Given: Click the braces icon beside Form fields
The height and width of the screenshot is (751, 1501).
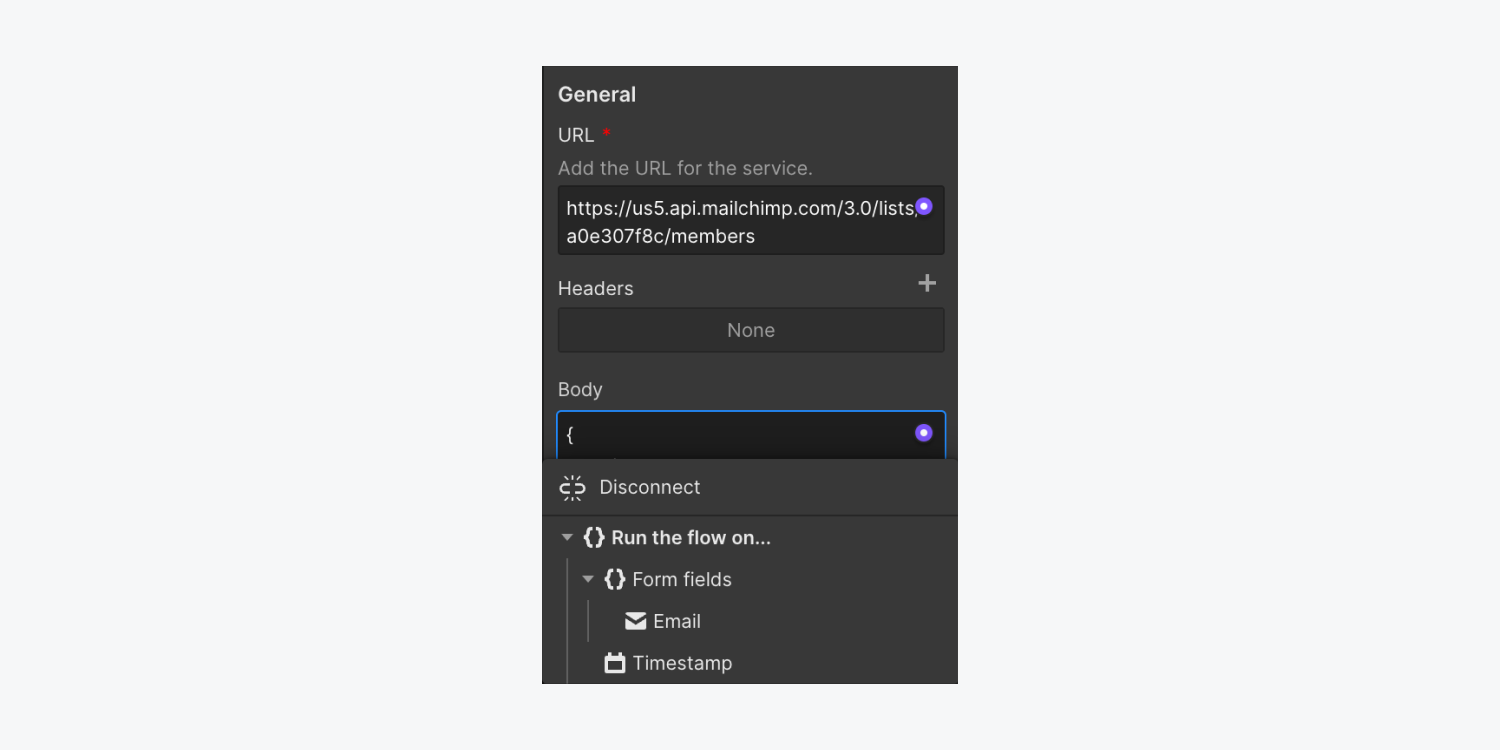Looking at the screenshot, I should tap(615, 580).
